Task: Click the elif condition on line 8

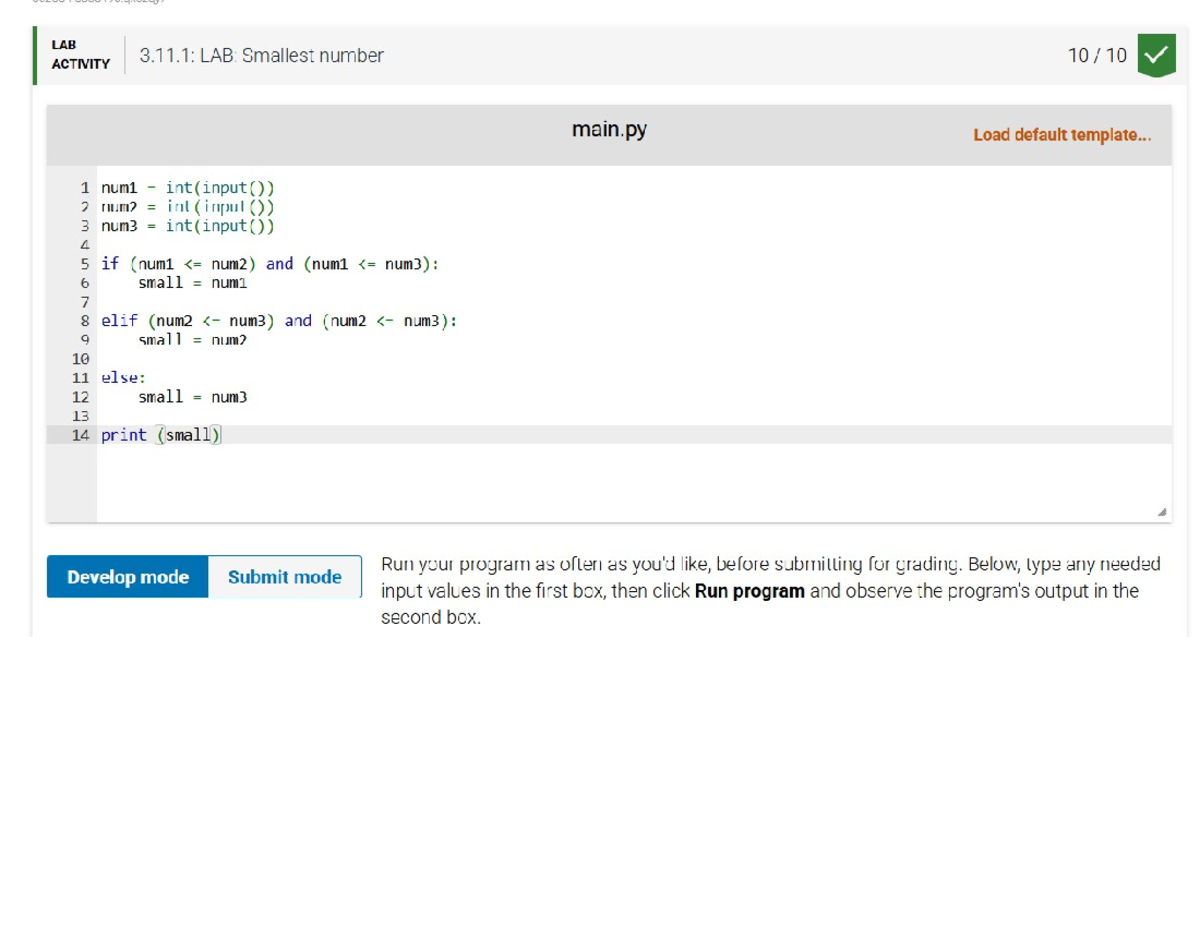Action: tap(280, 321)
